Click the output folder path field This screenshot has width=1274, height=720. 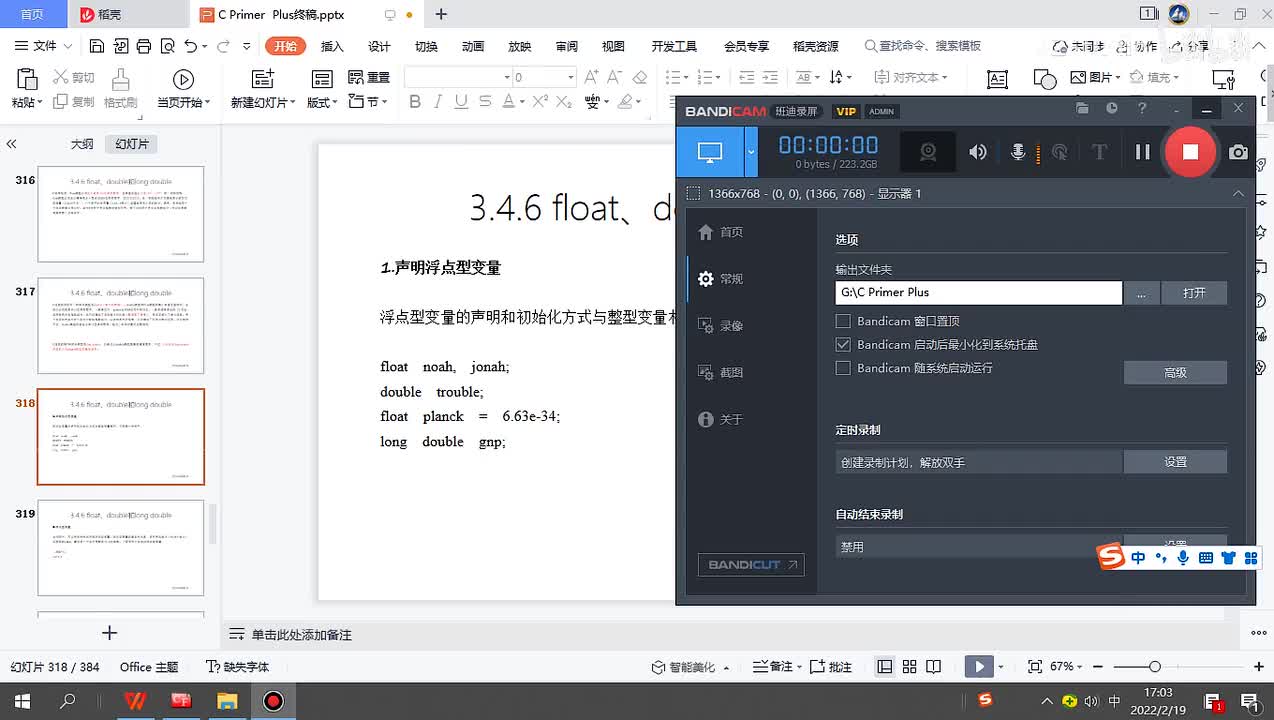point(979,292)
